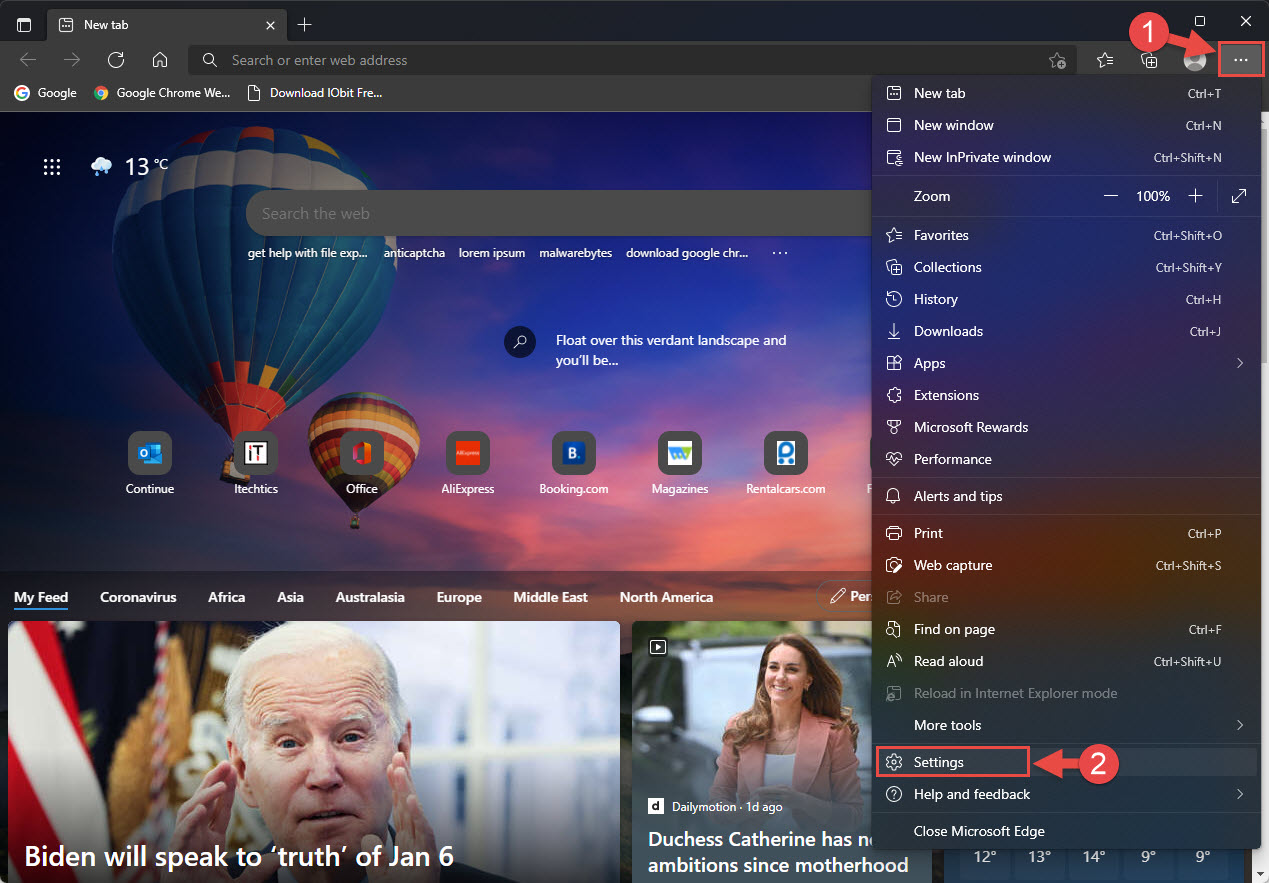The image size is (1269, 883).
Task: Open the Outlook Continue quick link
Action: tap(150, 464)
